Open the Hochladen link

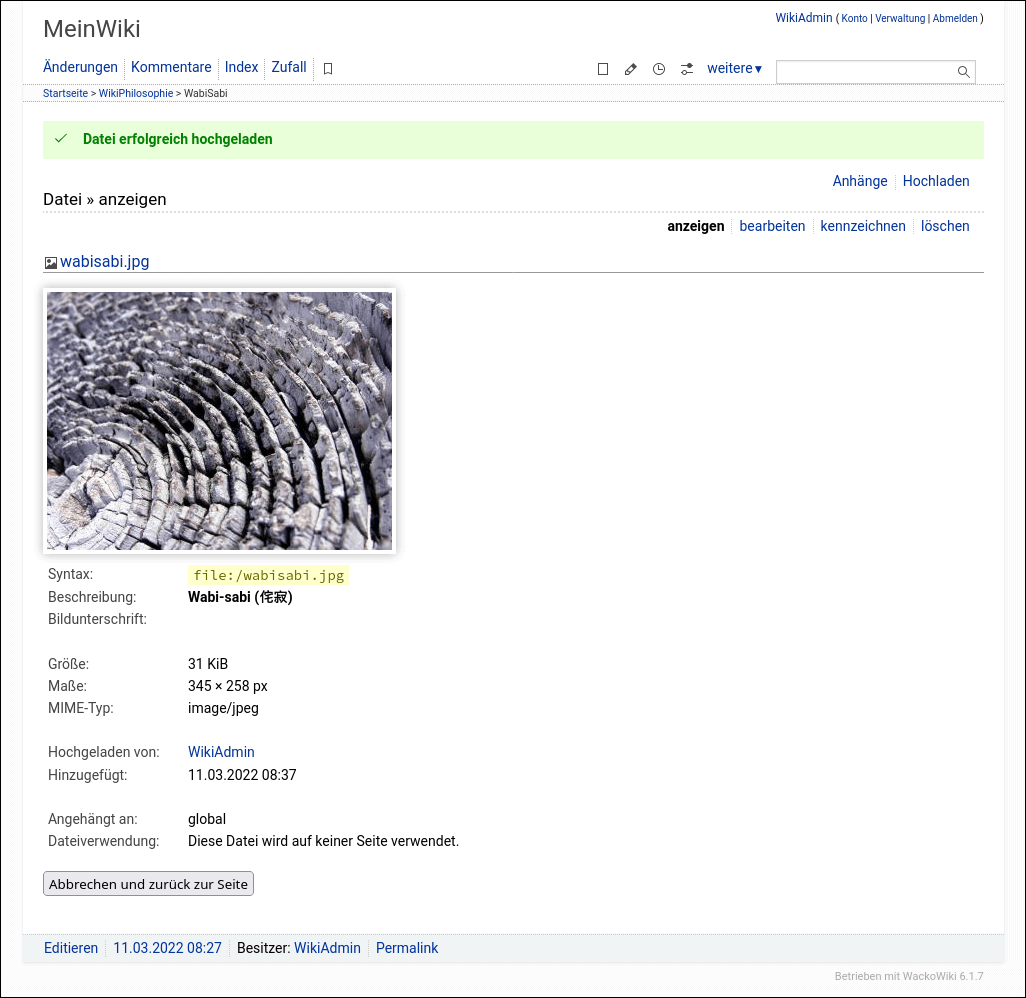pos(936,181)
